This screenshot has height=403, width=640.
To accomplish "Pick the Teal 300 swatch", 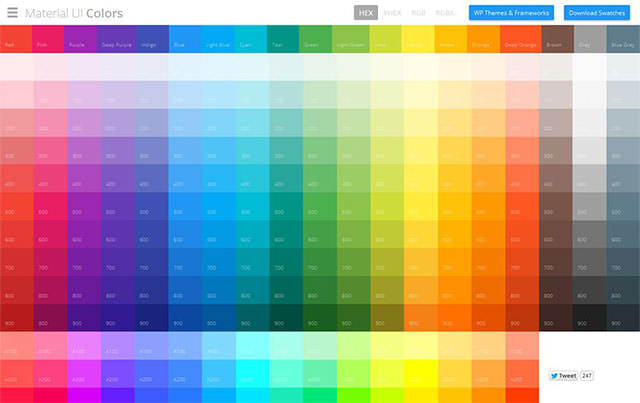I will click(286, 150).
